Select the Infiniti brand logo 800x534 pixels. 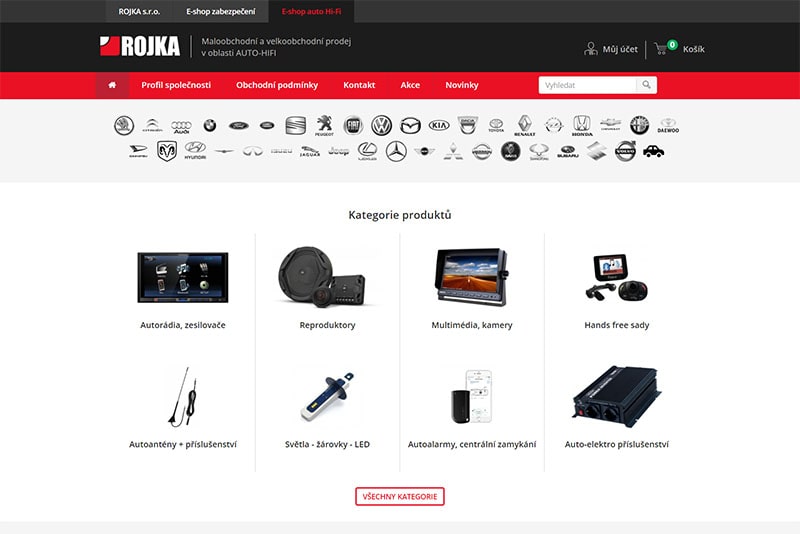tap(253, 151)
